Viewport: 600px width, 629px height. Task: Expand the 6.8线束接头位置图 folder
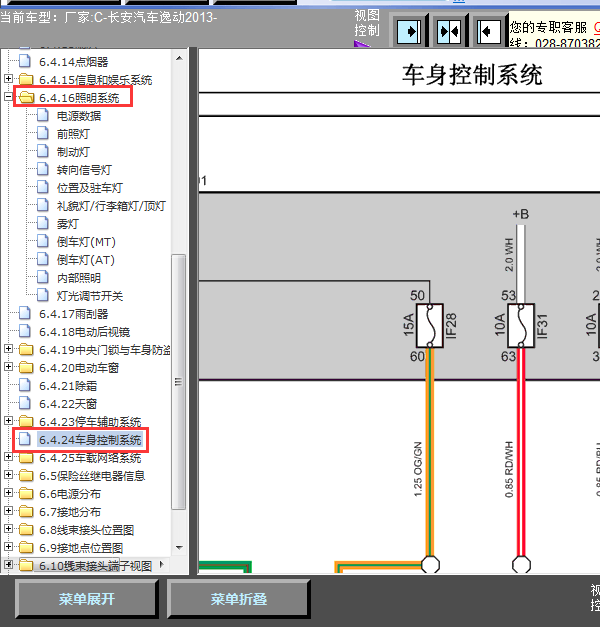[x=8, y=530]
